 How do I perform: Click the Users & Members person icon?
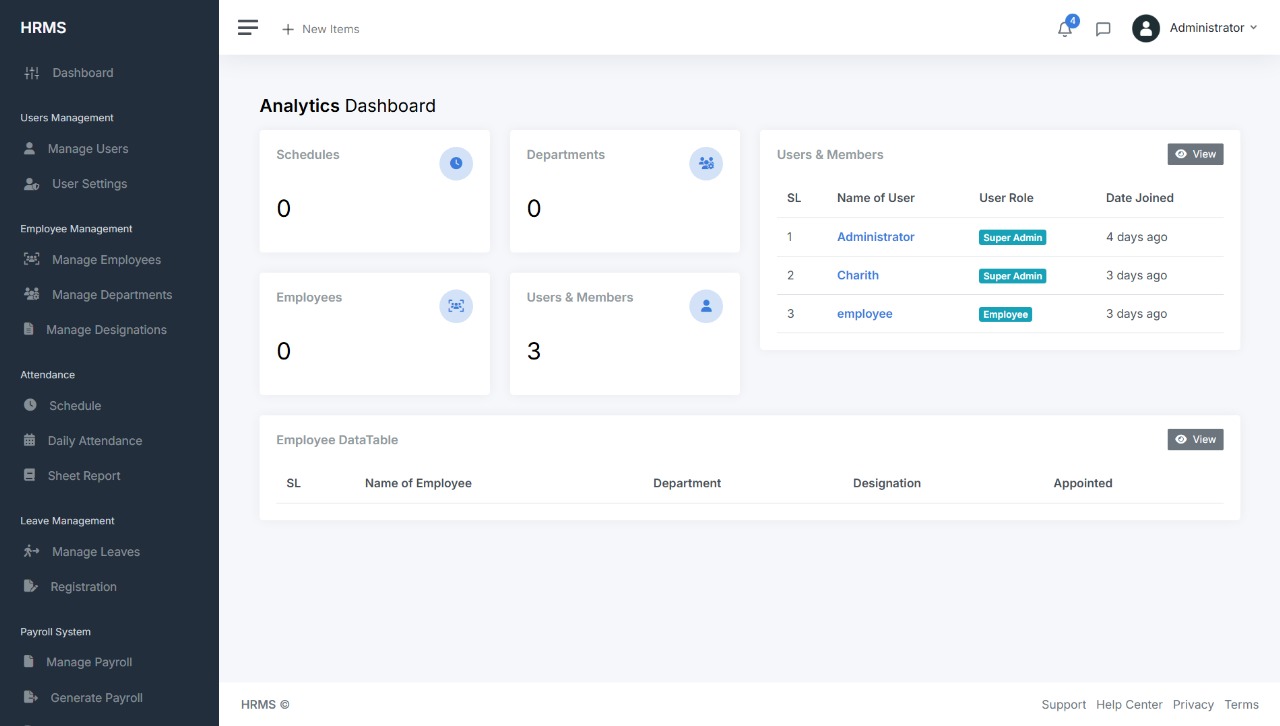(706, 306)
